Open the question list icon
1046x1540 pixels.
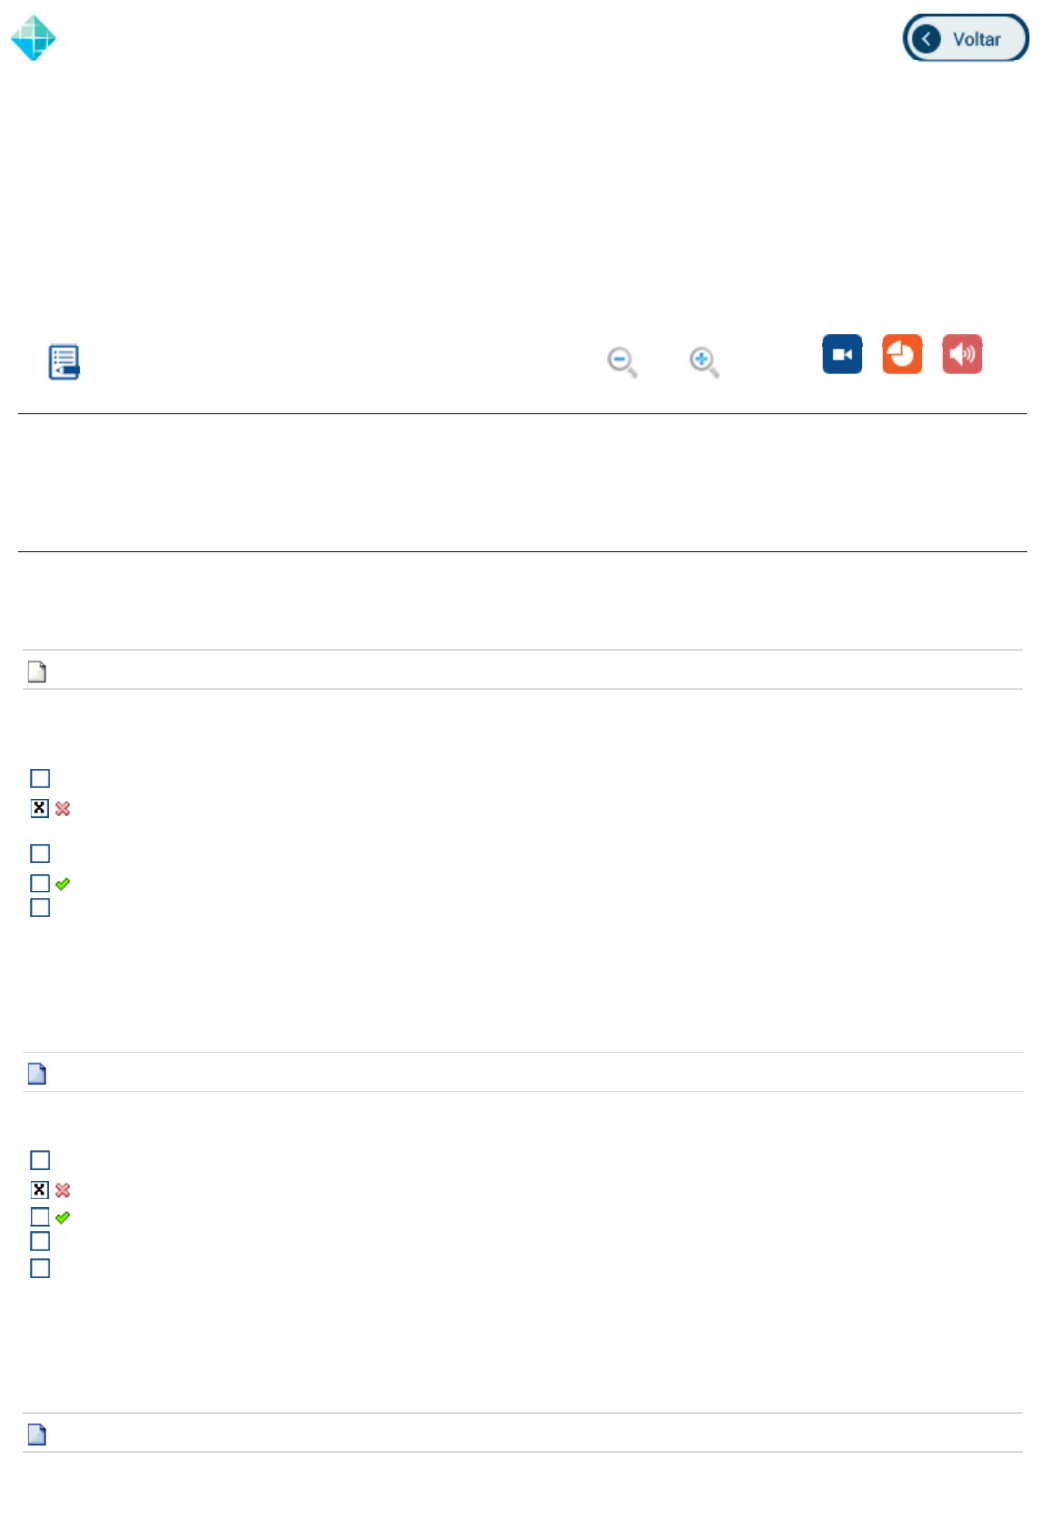pos(64,362)
